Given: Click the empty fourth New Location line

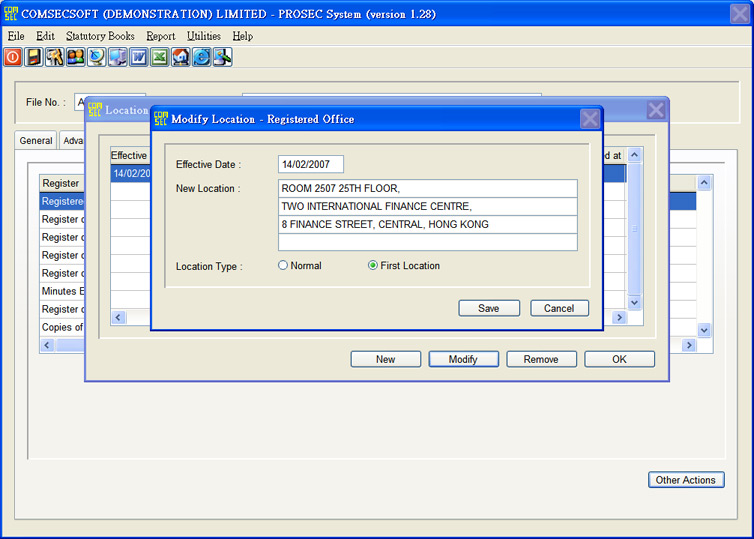Looking at the screenshot, I should pos(427,242).
